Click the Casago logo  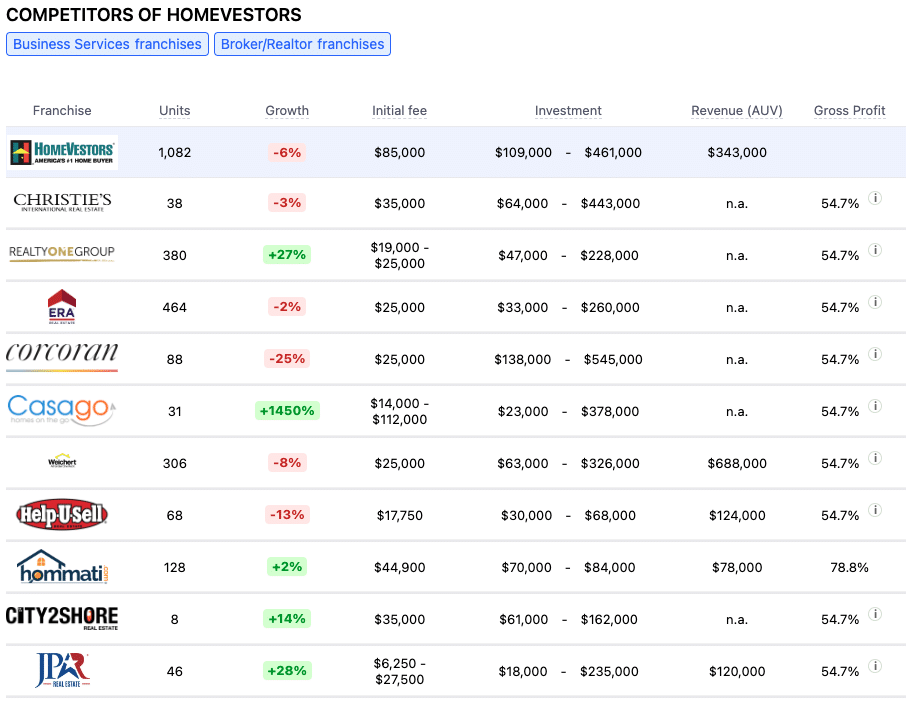[x=62, y=410]
